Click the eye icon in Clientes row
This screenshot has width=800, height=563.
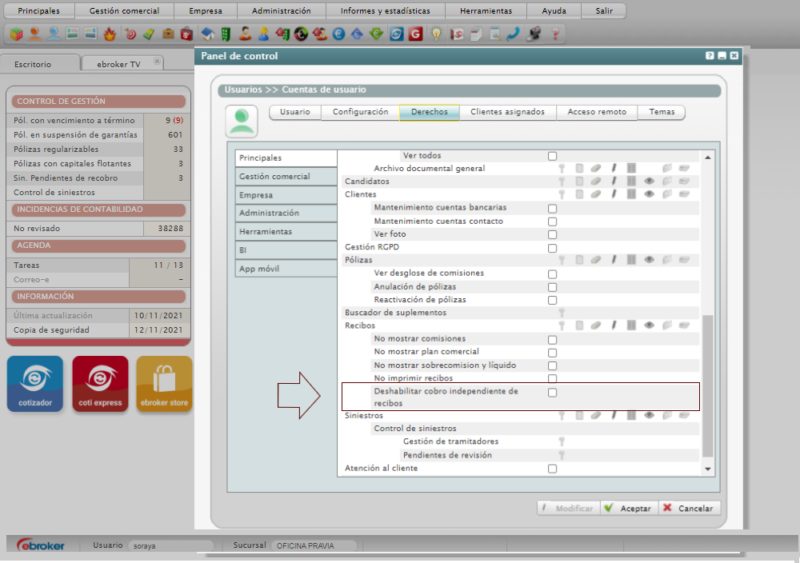tap(649, 195)
